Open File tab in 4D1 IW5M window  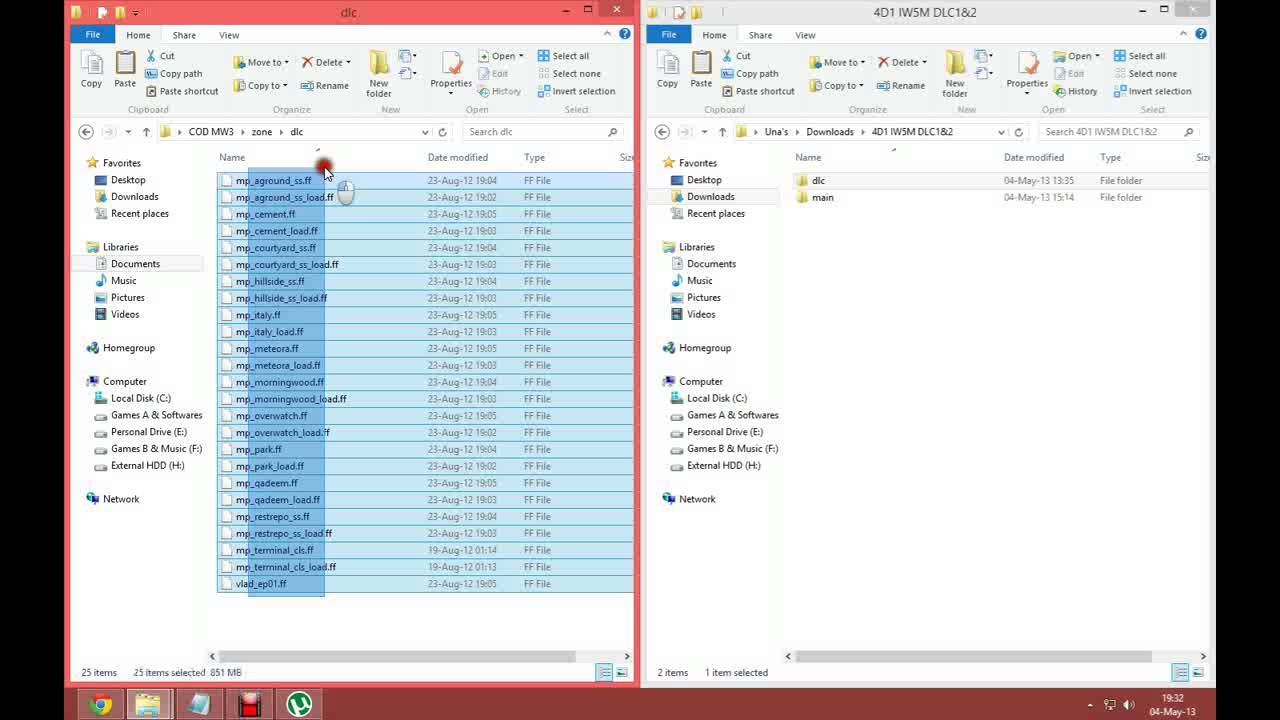point(668,35)
